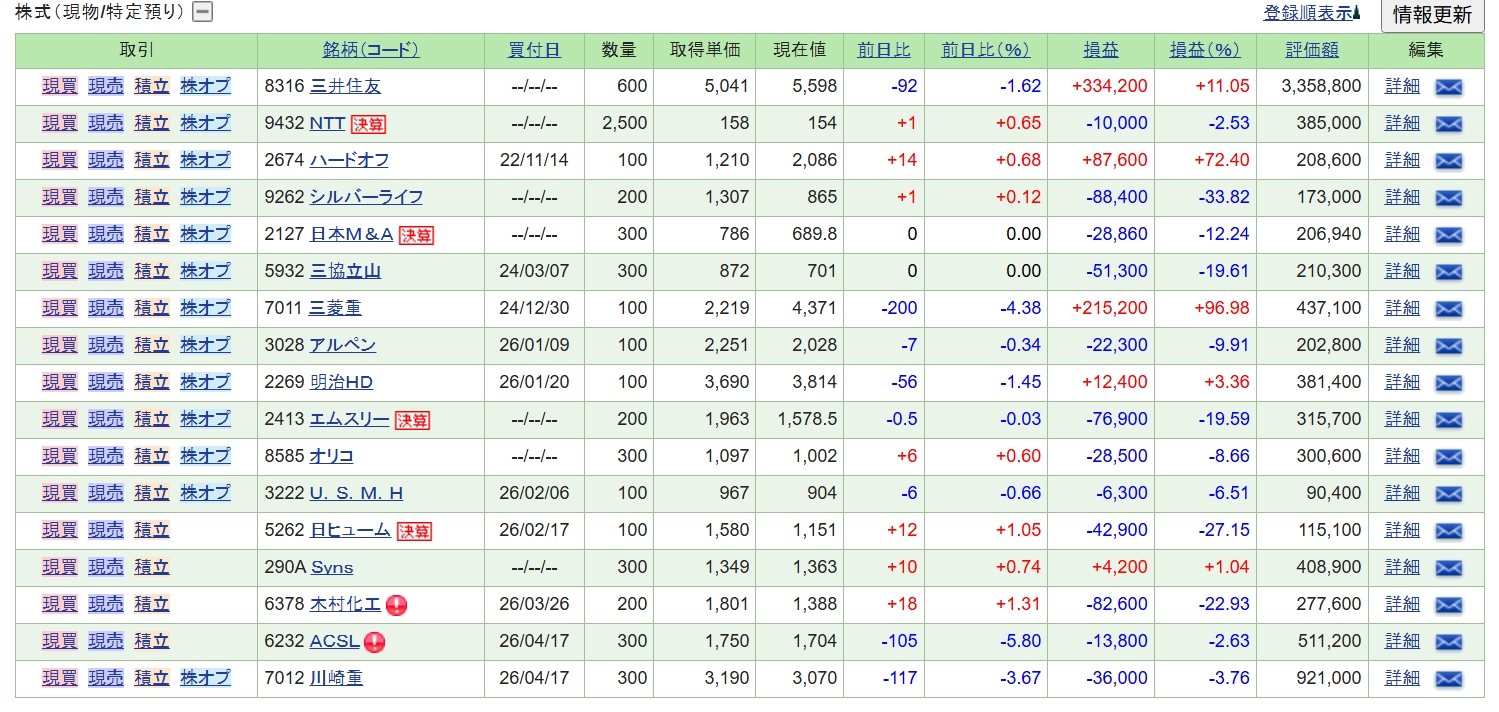This screenshot has width=1499, height=712.
Task: Sort by the 登録順表示 link
Action: pyautogui.click(x=1311, y=13)
